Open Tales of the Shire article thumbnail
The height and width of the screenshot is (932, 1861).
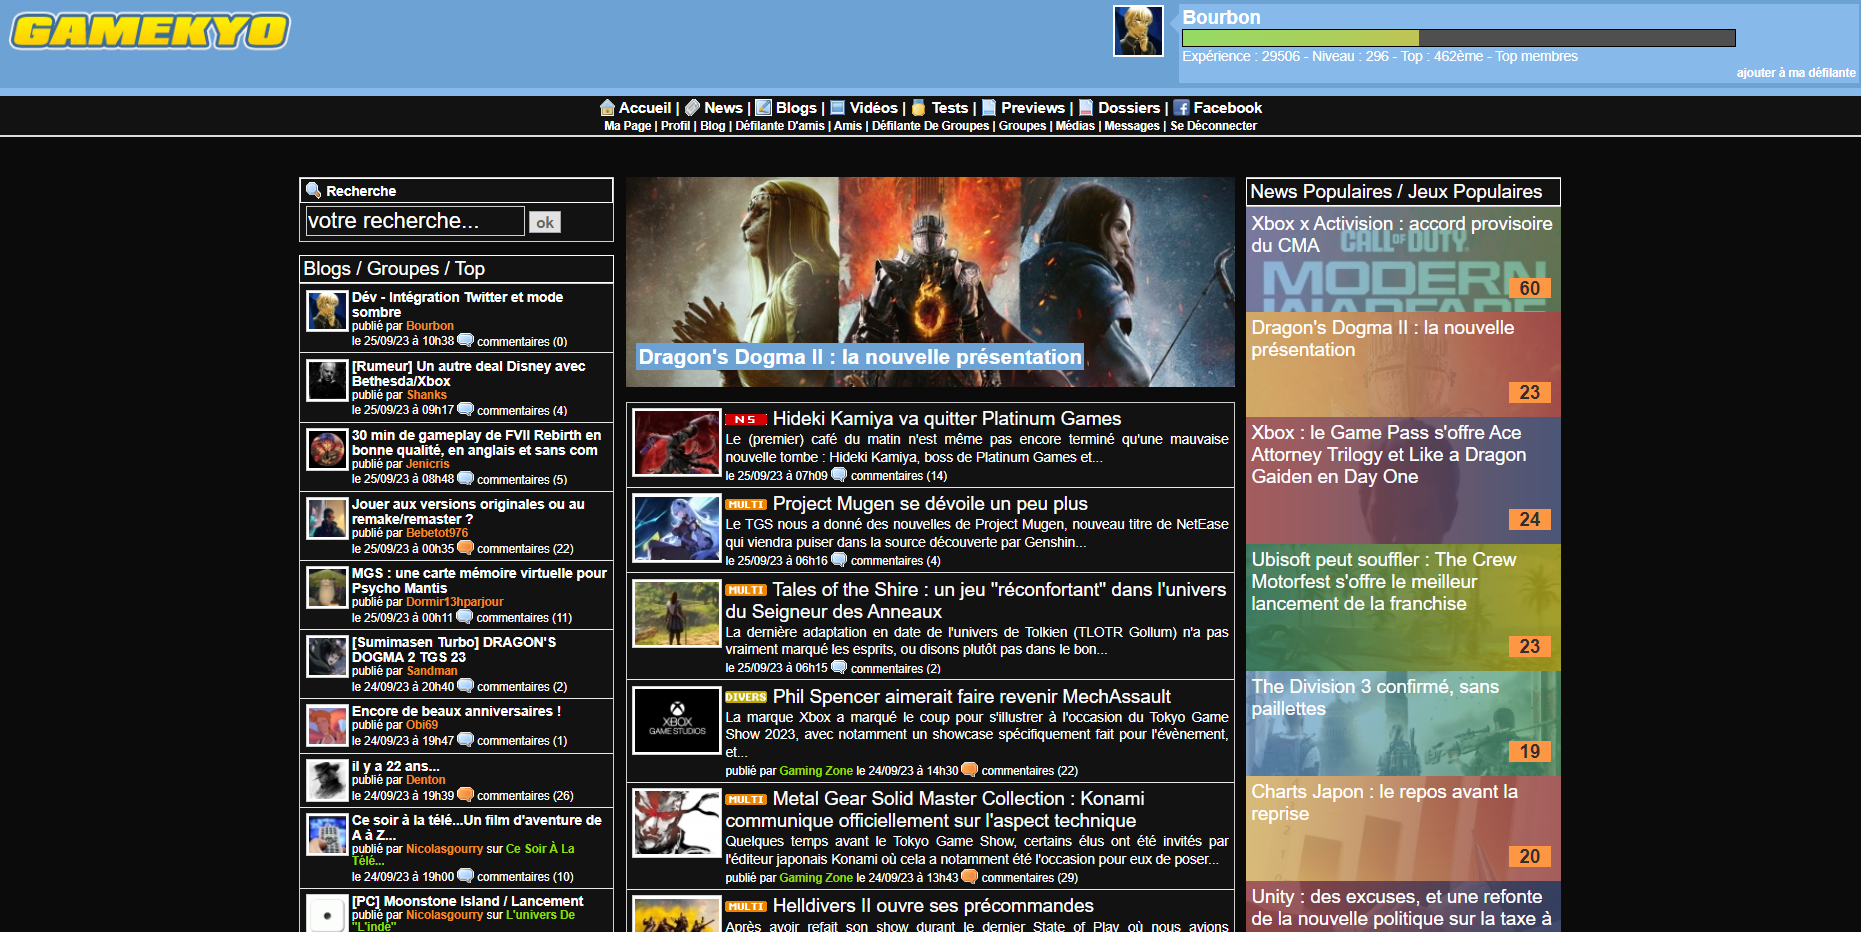point(677,613)
